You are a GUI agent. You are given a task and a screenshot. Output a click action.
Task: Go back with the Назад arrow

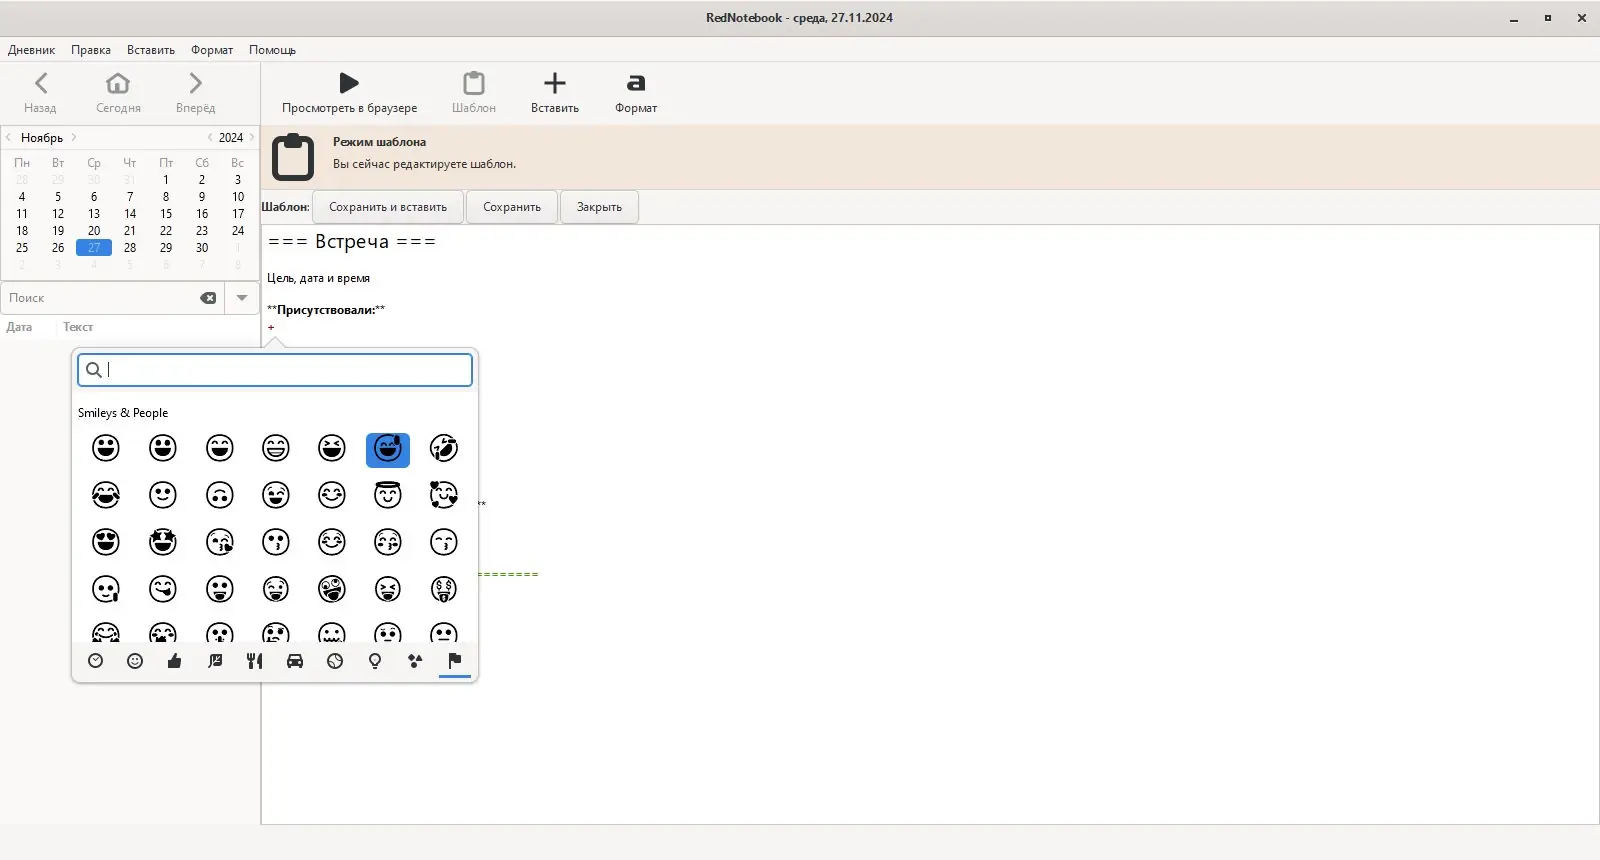pyautogui.click(x=40, y=93)
